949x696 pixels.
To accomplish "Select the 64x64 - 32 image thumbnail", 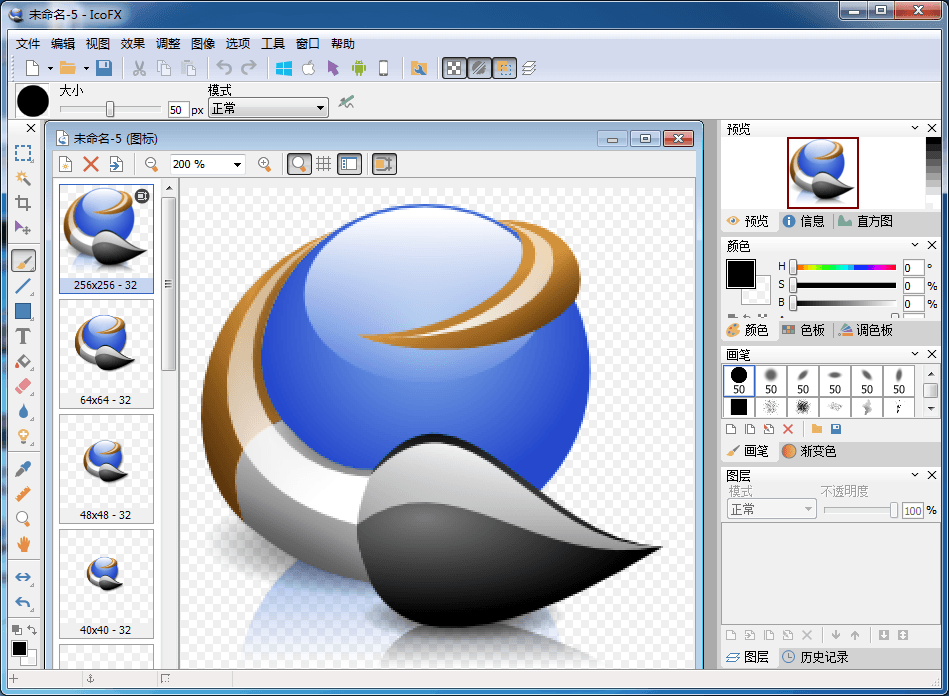I will point(107,354).
